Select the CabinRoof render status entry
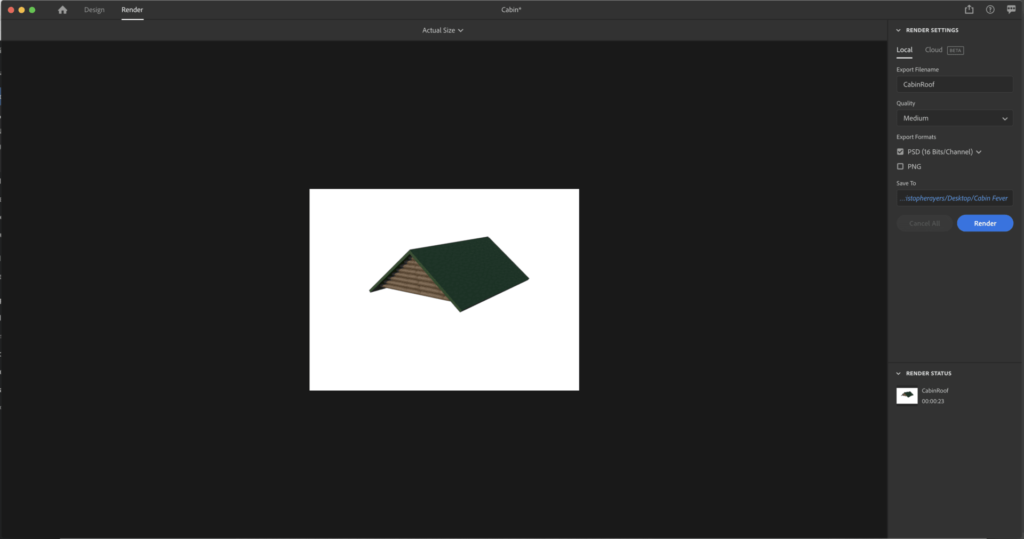The width and height of the screenshot is (1024, 539). coord(935,391)
